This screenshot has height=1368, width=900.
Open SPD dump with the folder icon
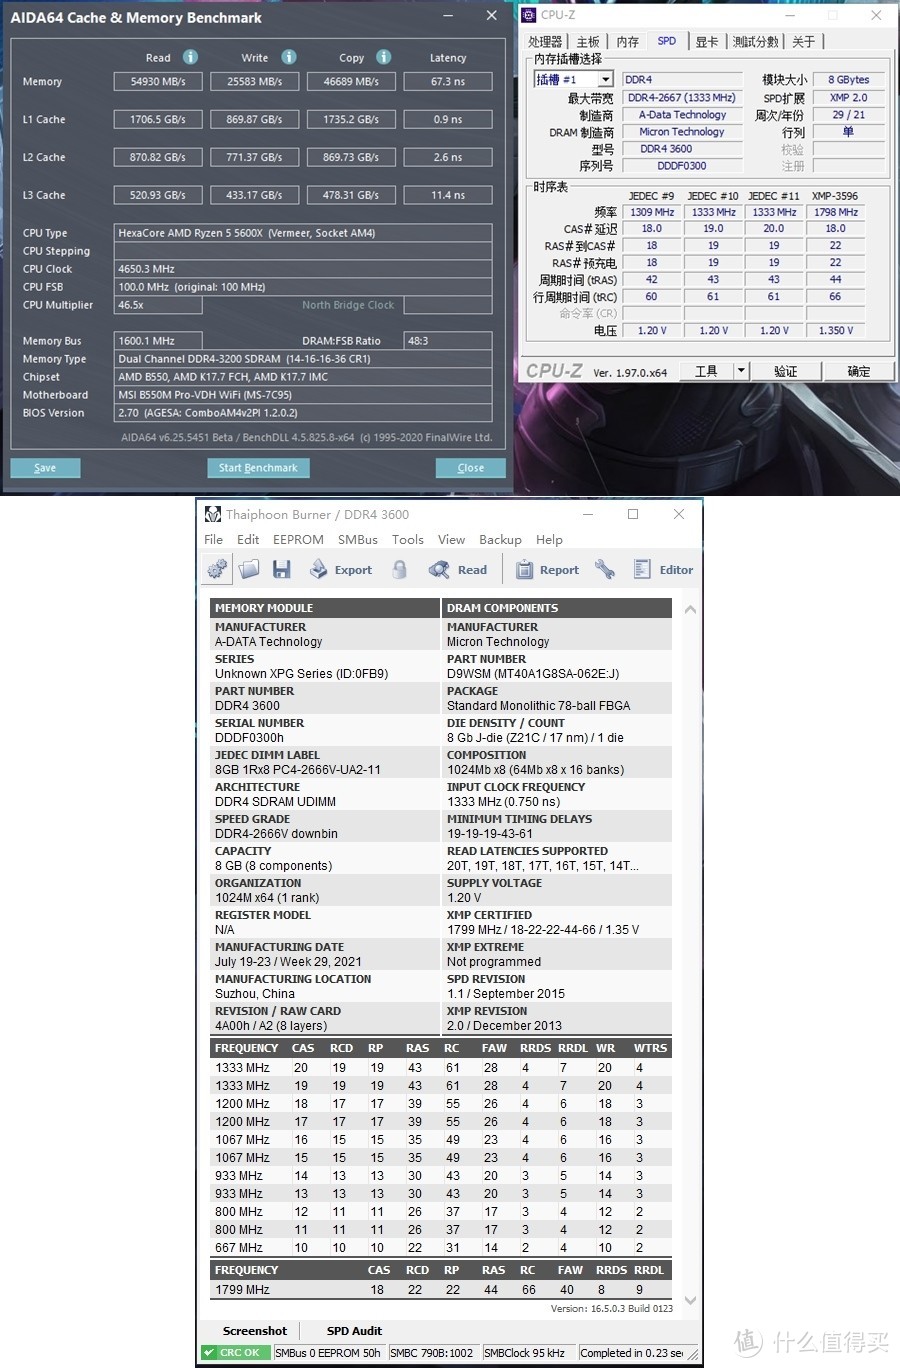coord(249,570)
